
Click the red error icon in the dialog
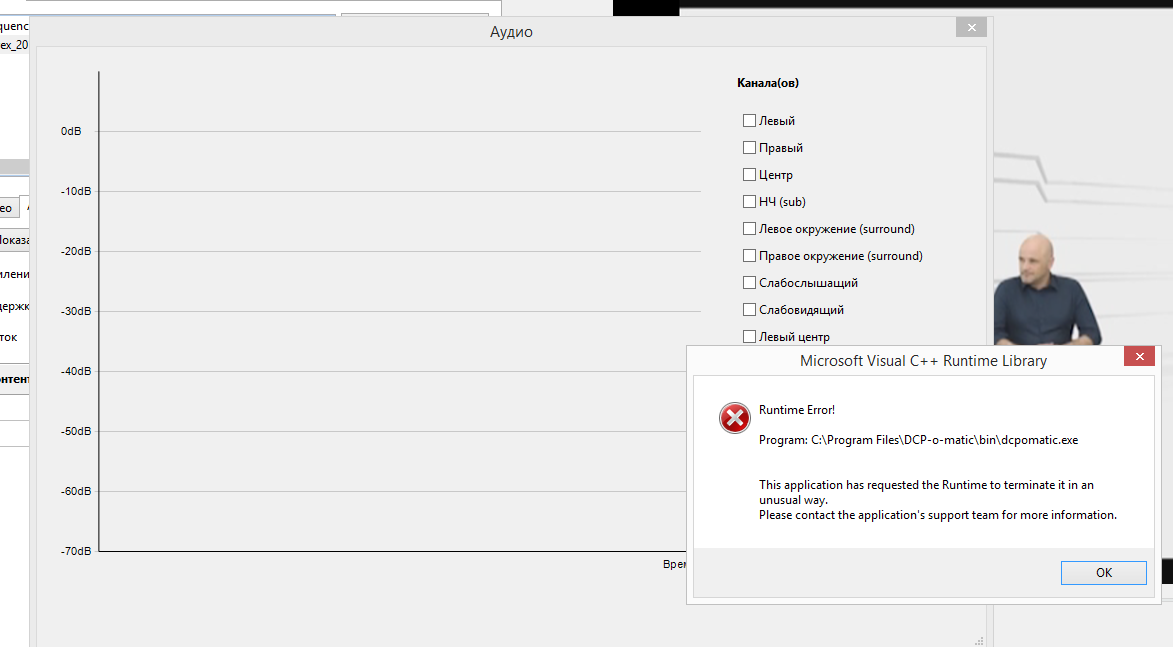coord(735,417)
